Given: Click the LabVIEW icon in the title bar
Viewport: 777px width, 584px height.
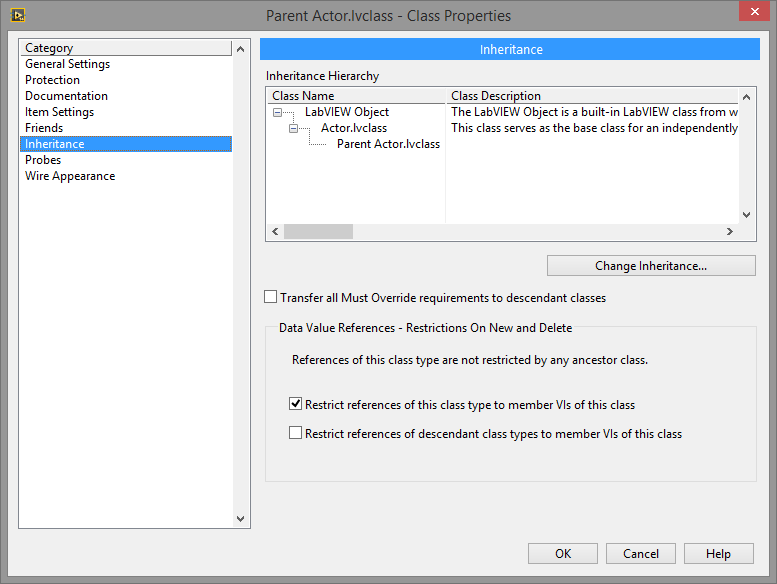Looking at the screenshot, I should 18,15.
